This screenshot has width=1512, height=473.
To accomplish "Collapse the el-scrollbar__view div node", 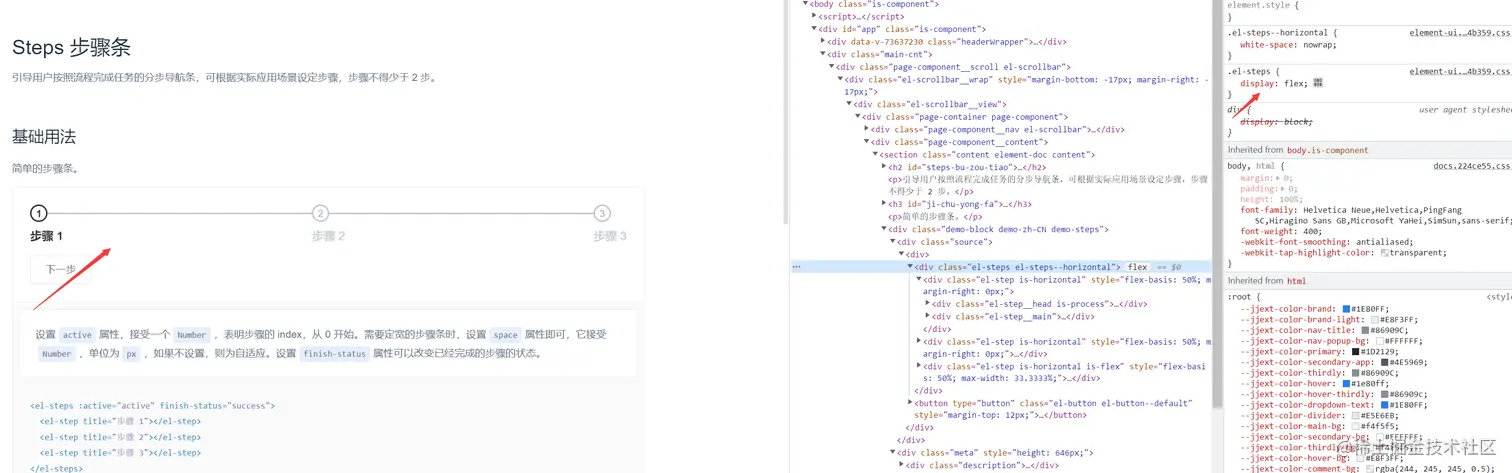I will click(848, 104).
